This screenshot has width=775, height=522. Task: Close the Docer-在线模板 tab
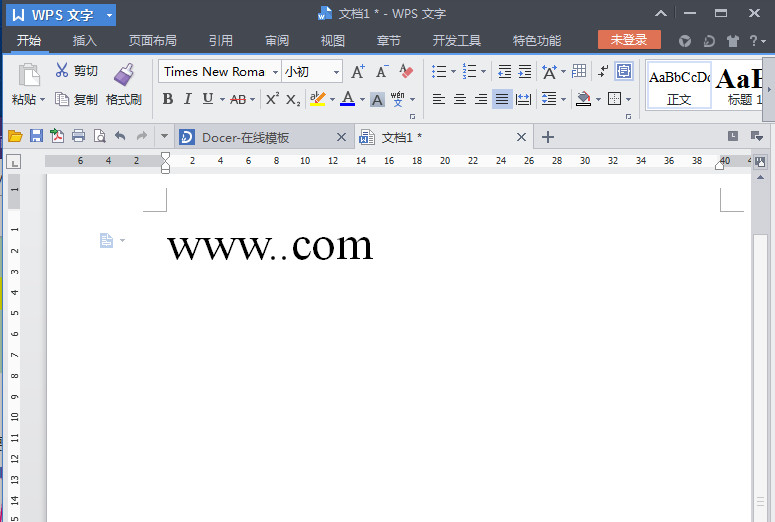point(341,137)
